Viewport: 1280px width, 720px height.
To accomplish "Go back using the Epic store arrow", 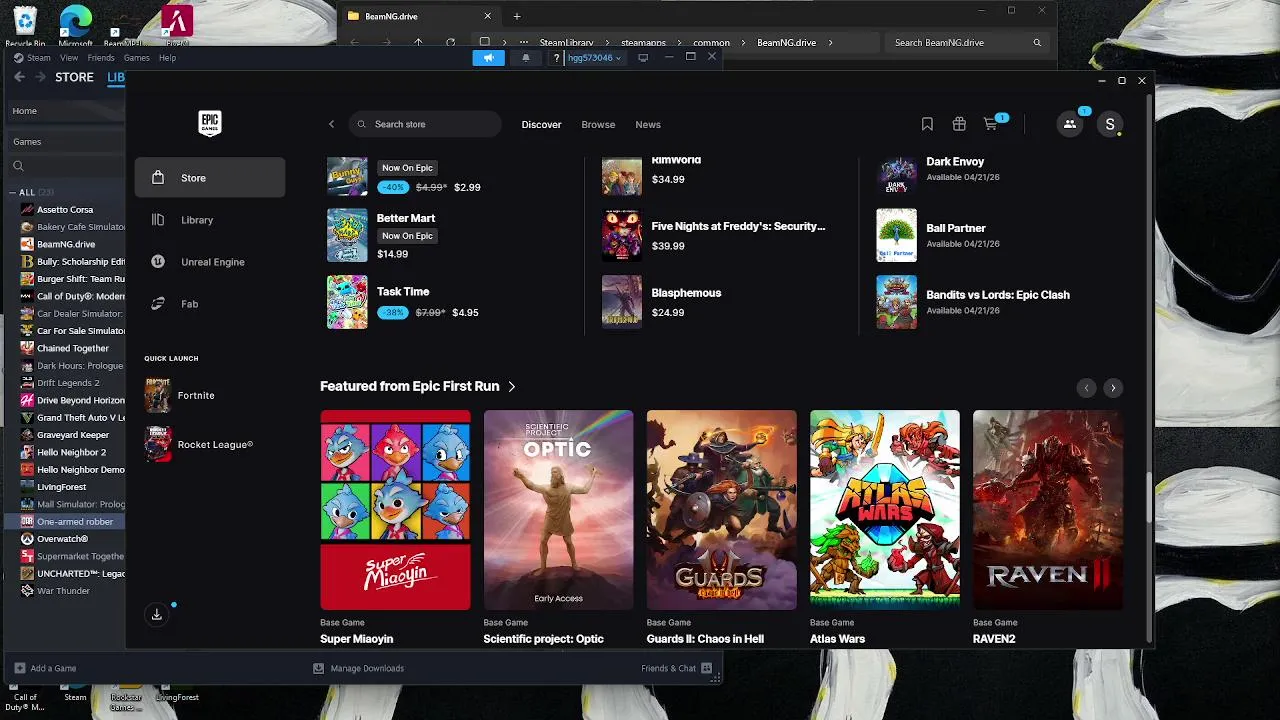I will point(332,124).
